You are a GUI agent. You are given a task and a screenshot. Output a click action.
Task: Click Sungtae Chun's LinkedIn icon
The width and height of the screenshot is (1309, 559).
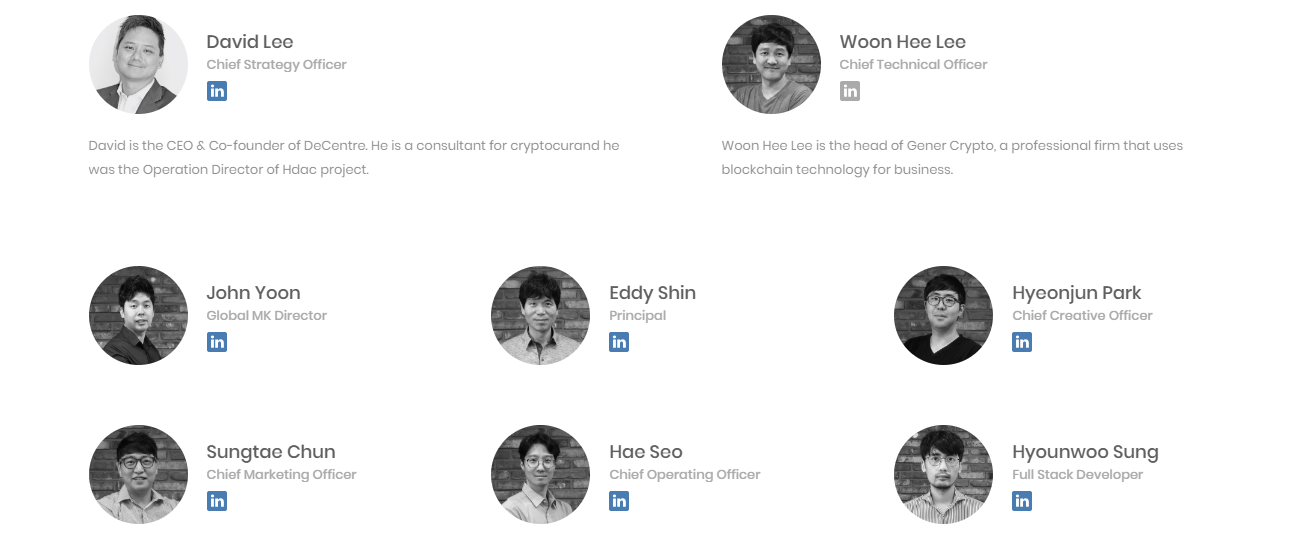coord(217,501)
